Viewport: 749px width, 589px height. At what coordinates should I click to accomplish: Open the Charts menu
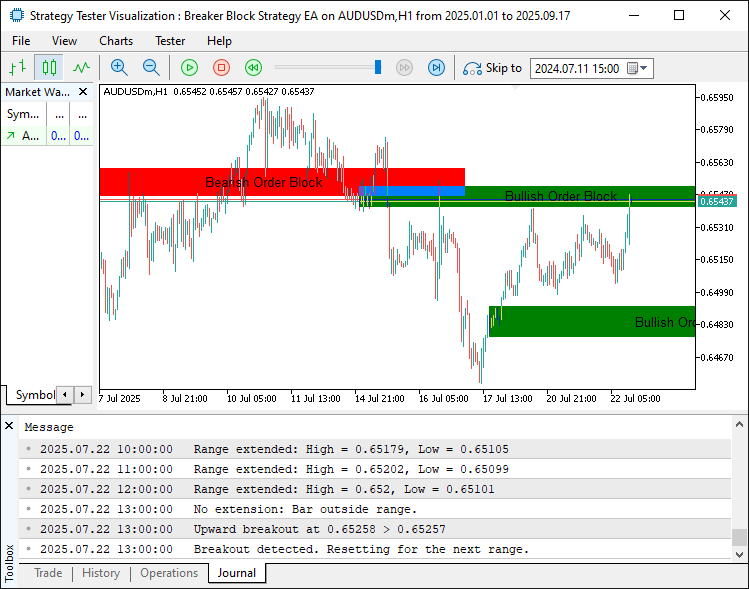point(116,41)
